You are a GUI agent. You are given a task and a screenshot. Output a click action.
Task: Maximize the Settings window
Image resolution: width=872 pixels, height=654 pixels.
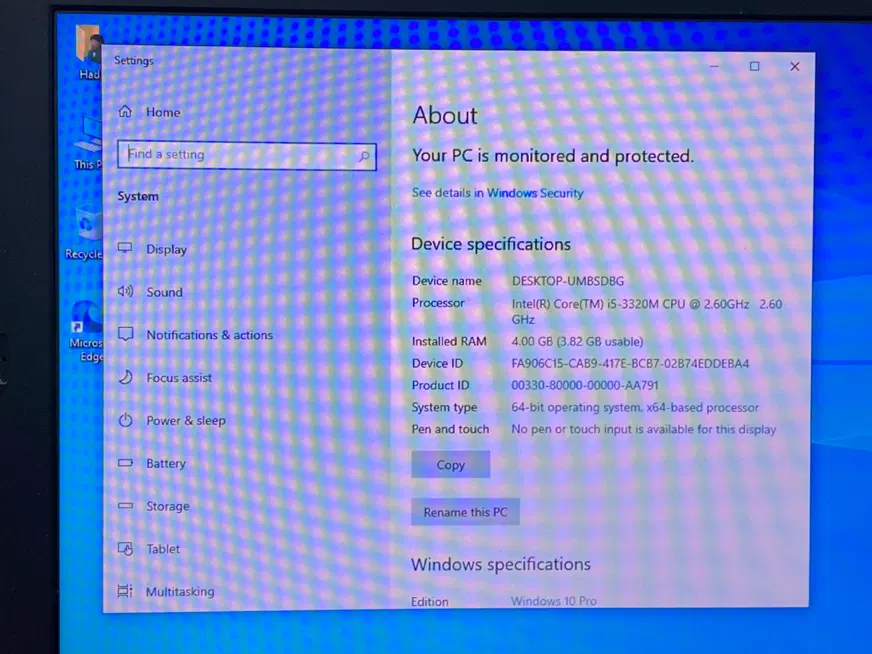coord(755,67)
